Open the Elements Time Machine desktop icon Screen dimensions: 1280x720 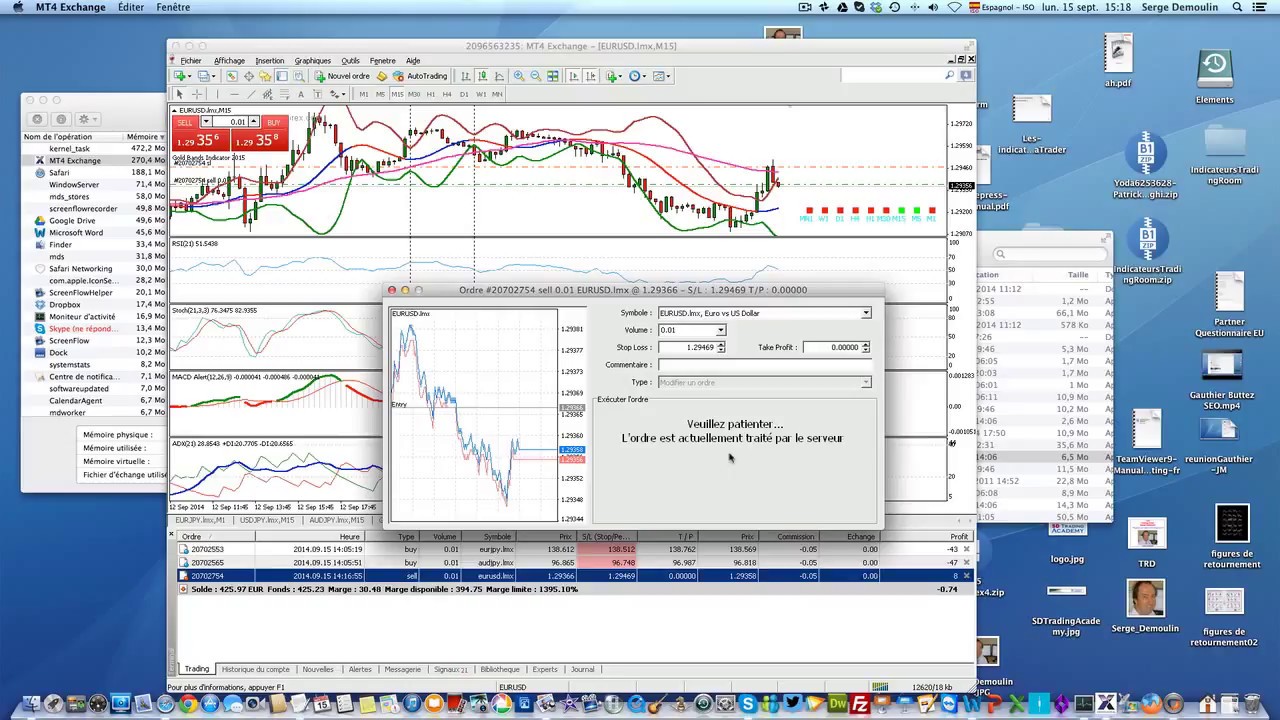[1214, 76]
